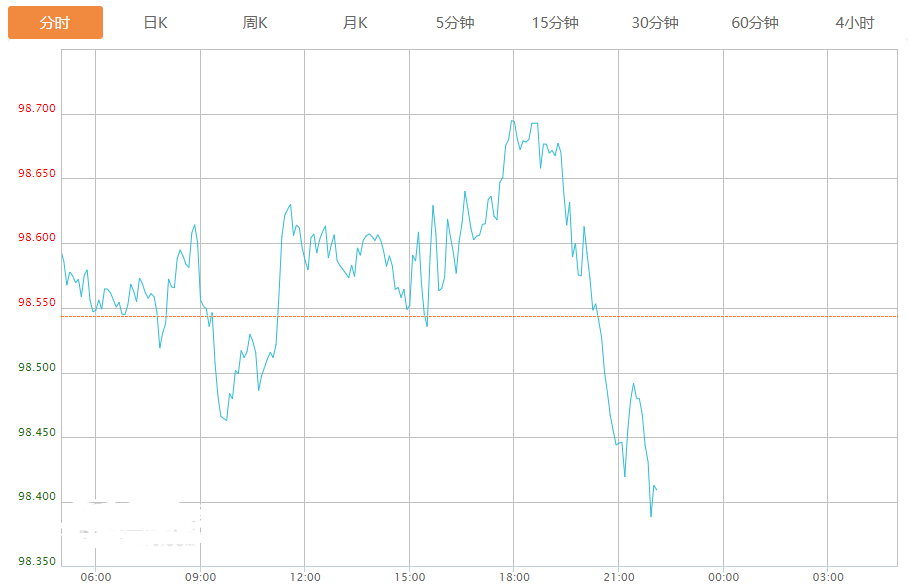
Task: Click the 98.400 price axis label
Action: pyautogui.click(x=37, y=497)
